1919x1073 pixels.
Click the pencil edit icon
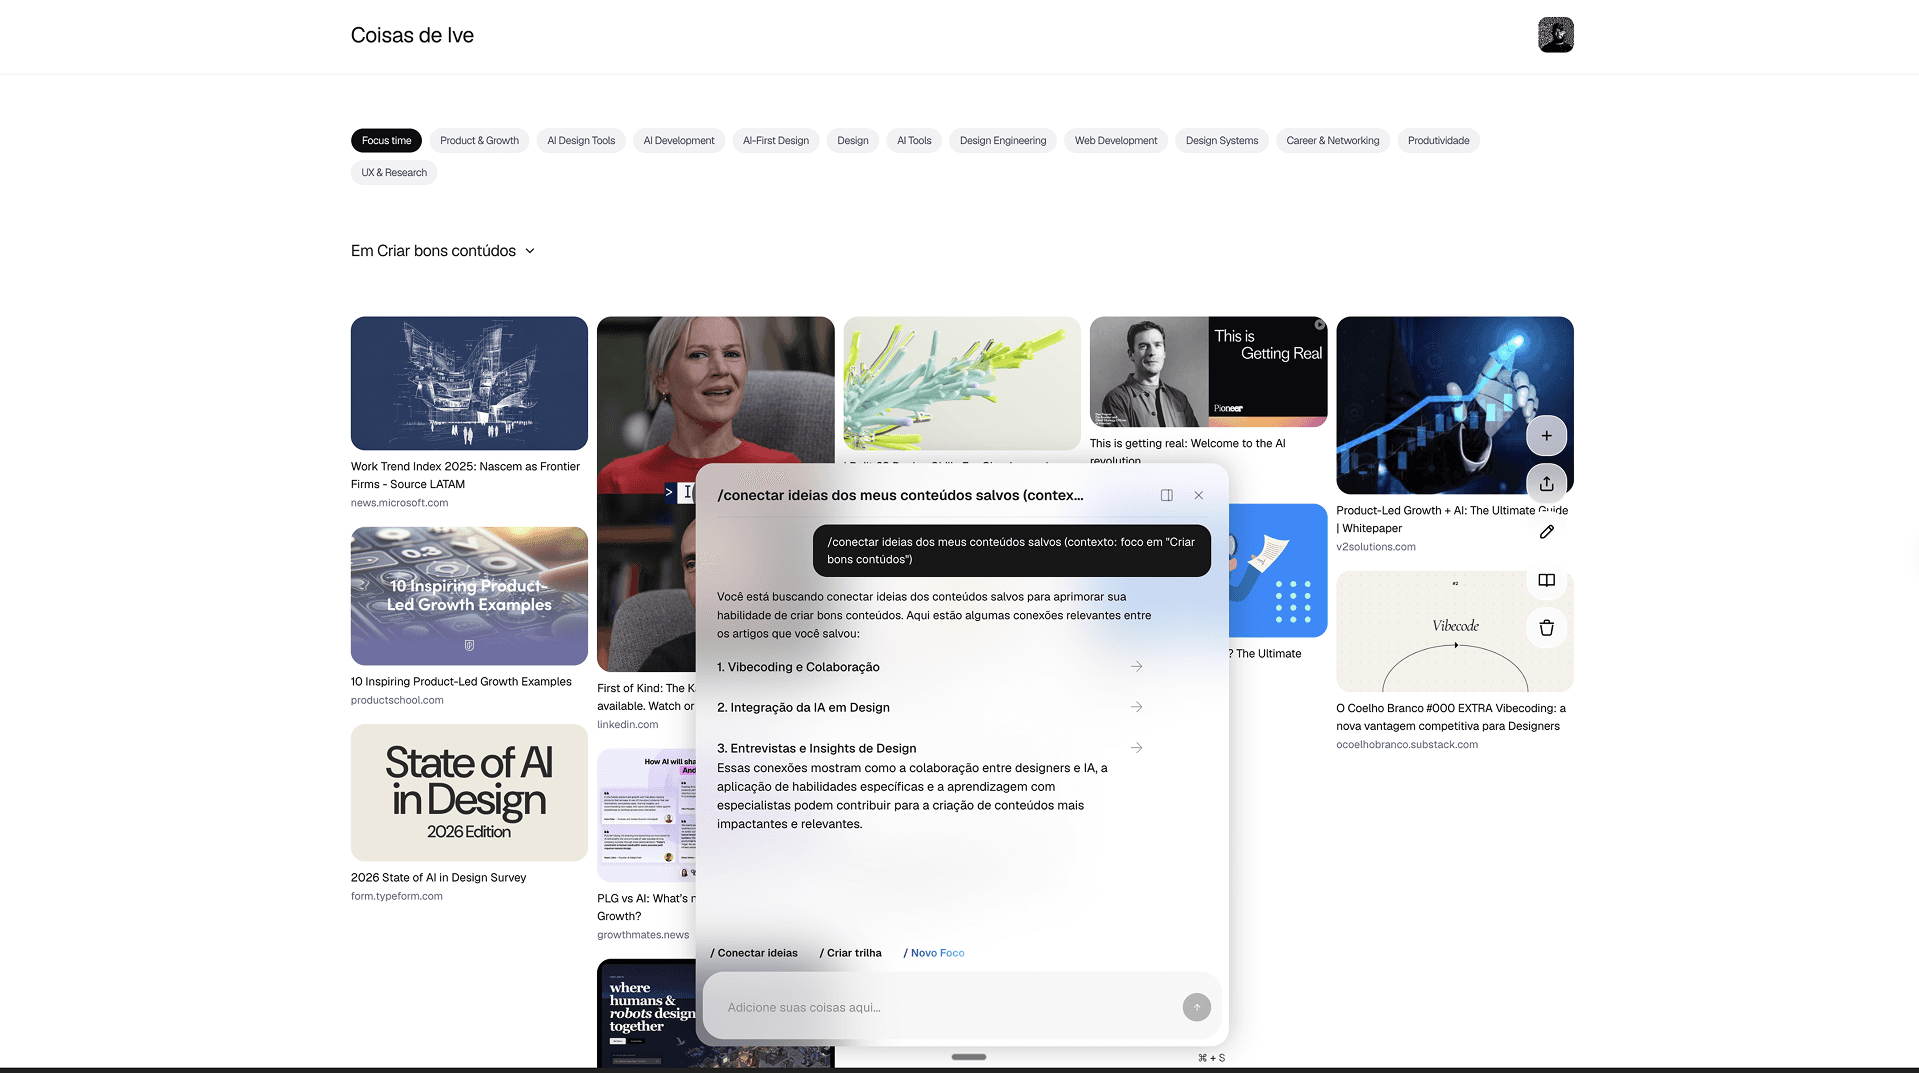[1546, 532]
